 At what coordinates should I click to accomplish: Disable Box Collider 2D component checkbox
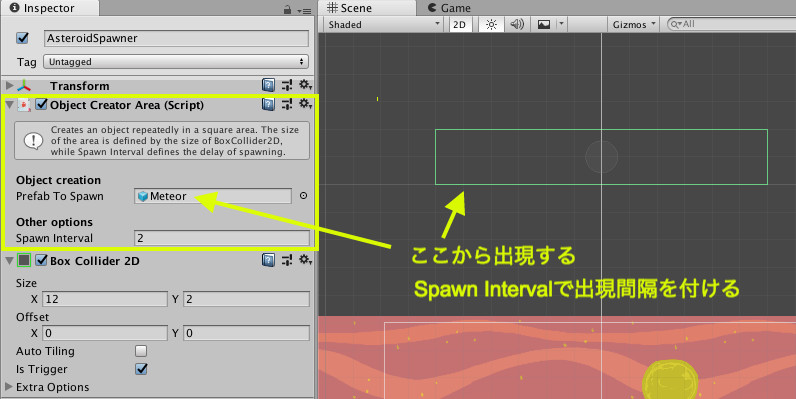(x=42, y=260)
